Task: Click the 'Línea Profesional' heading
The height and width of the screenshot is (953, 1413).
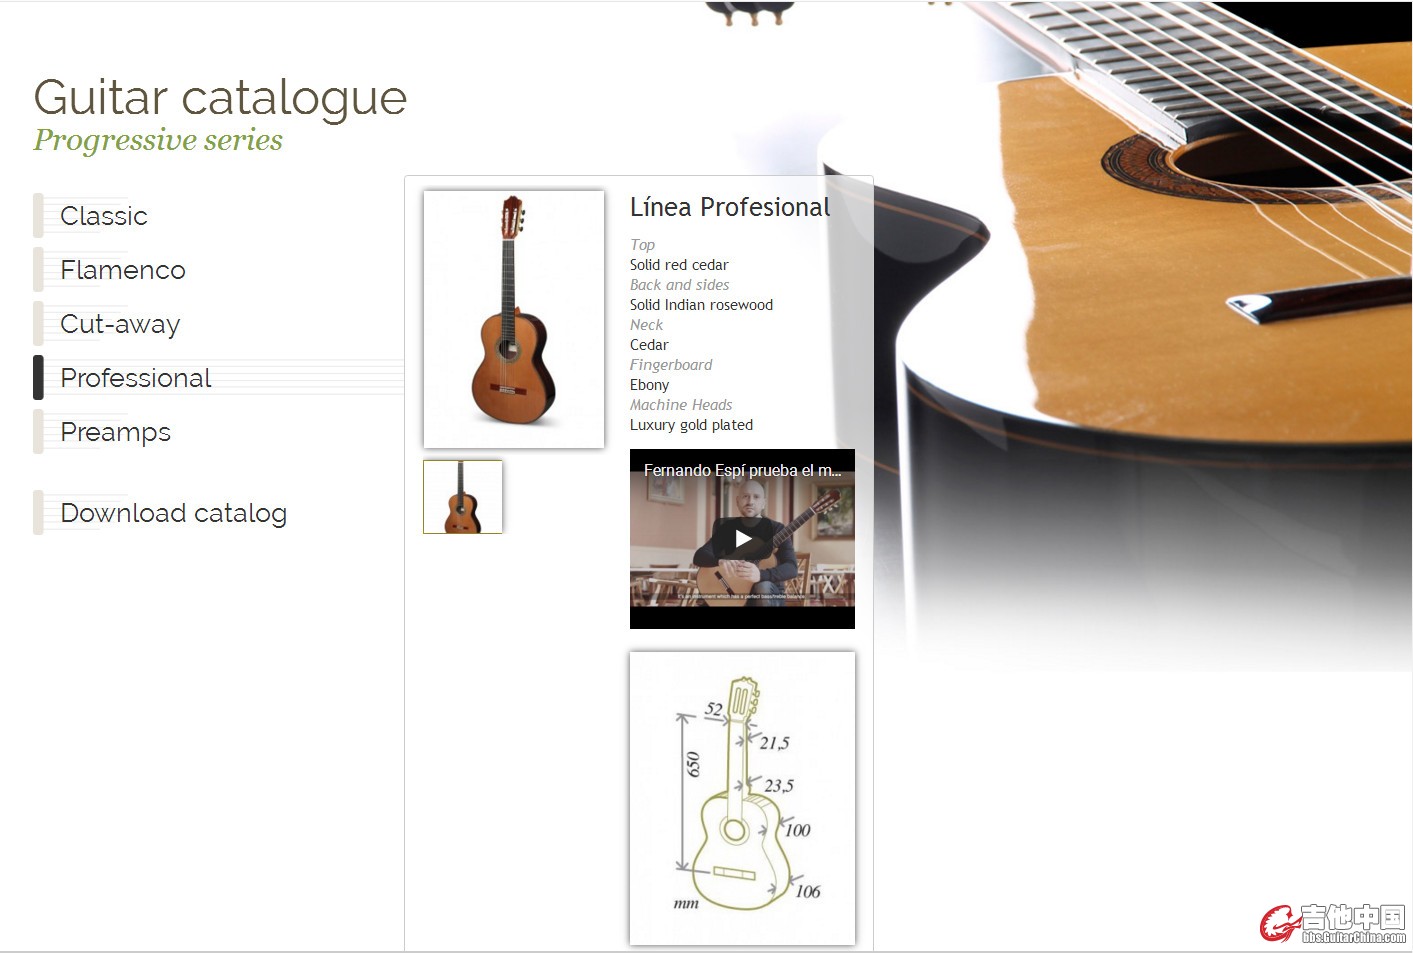Action: pyautogui.click(x=730, y=207)
